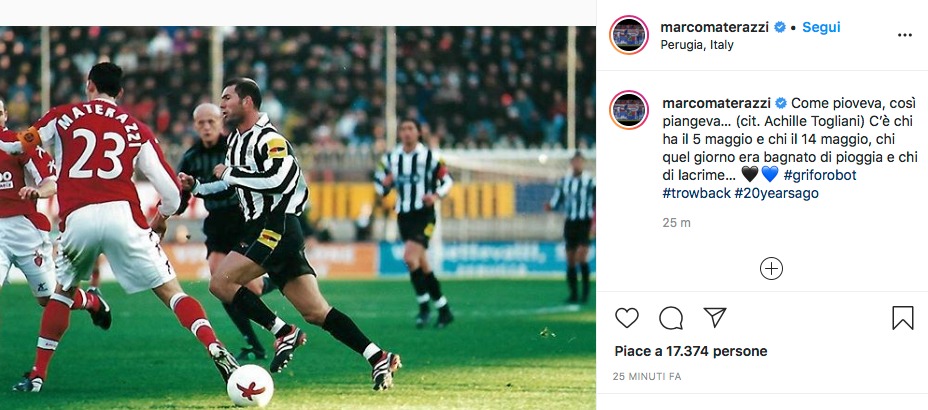Share the post using the paper plane icon
The width and height of the screenshot is (928, 410).
click(714, 318)
